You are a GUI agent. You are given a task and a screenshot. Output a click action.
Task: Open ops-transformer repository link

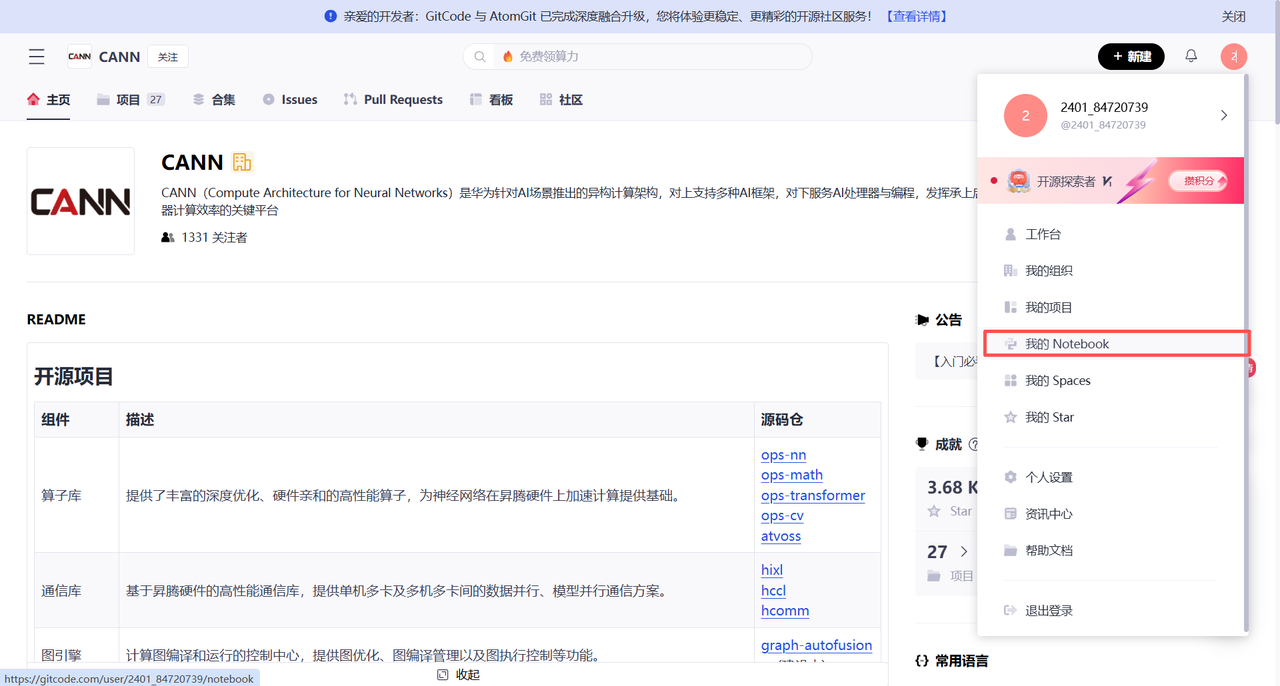coord(813,495)
